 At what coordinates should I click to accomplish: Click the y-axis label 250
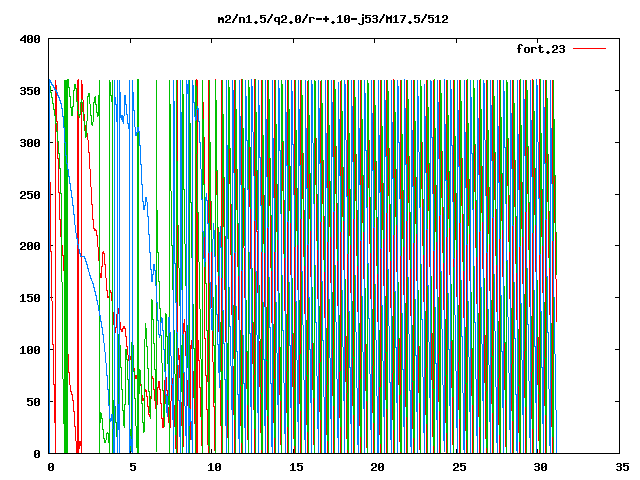pos(30,195)
